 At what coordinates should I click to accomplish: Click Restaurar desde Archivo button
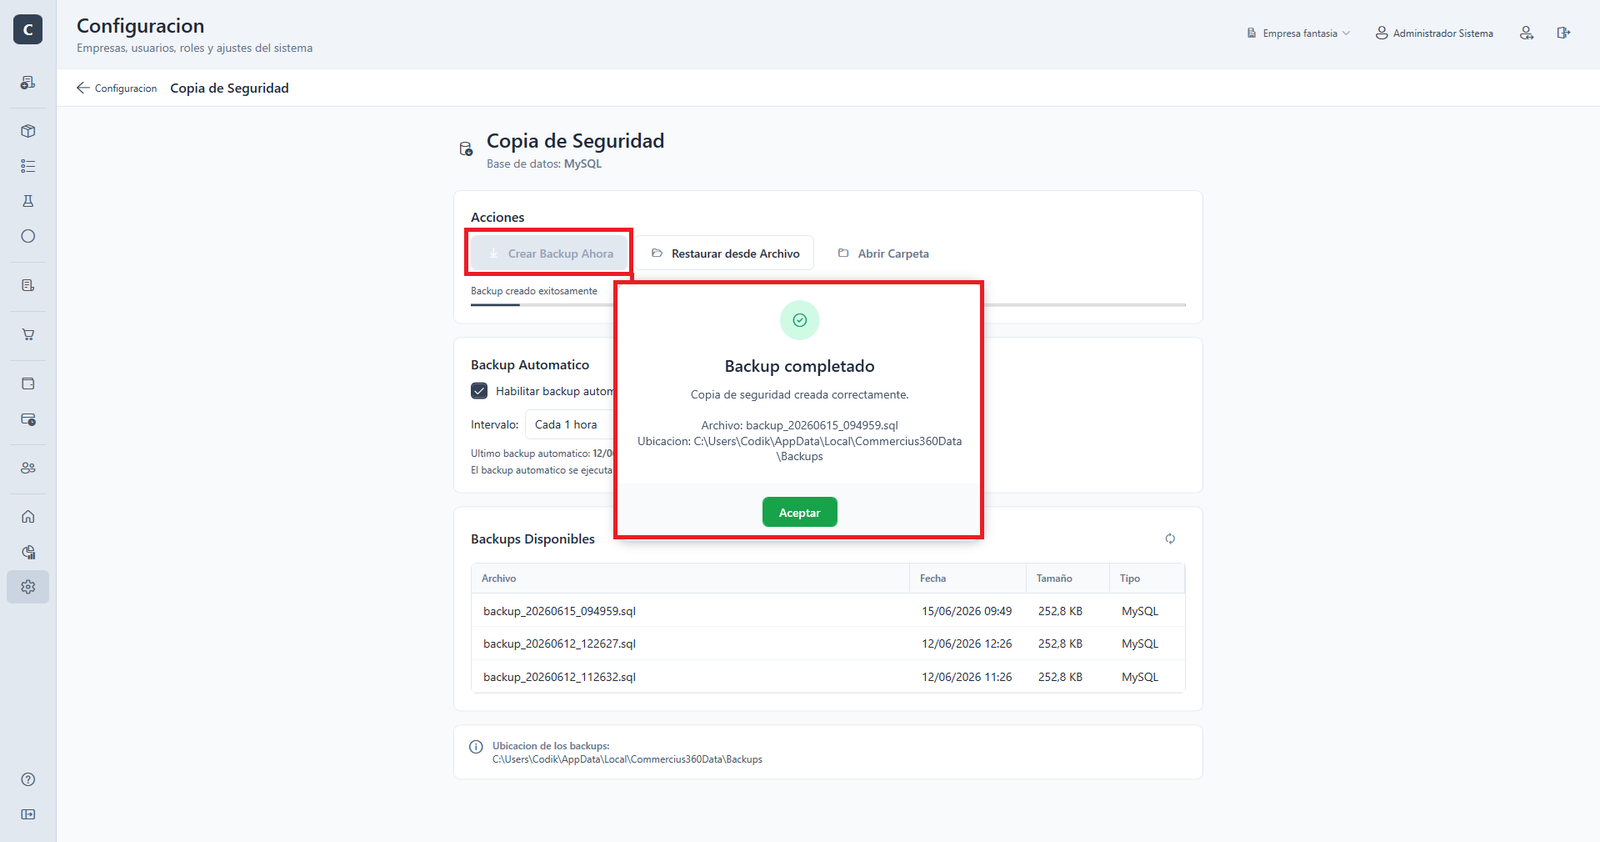pyautogui.click(x=726, y=254)
